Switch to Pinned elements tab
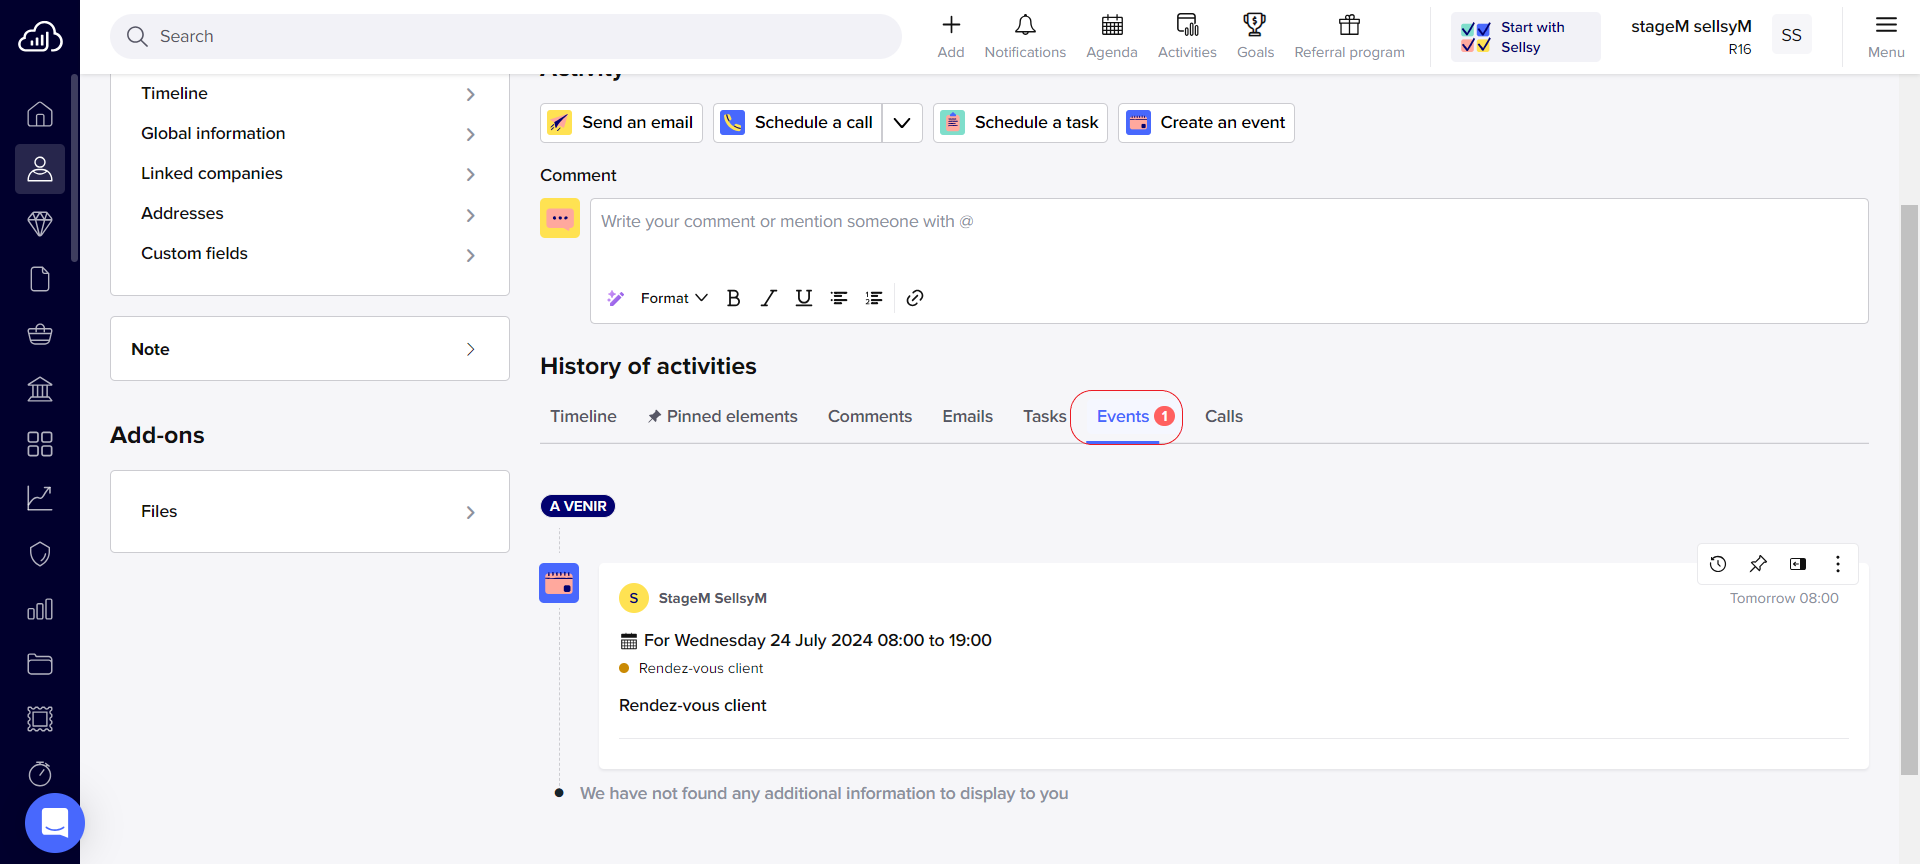1920x864 pixels. click(722, 416)
